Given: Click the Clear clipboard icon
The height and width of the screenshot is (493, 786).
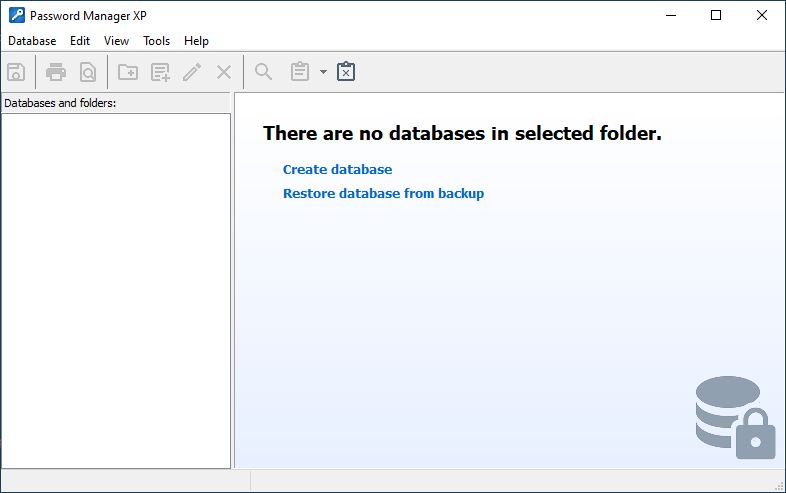Looking at the screenshot, I should pos(346,71).
